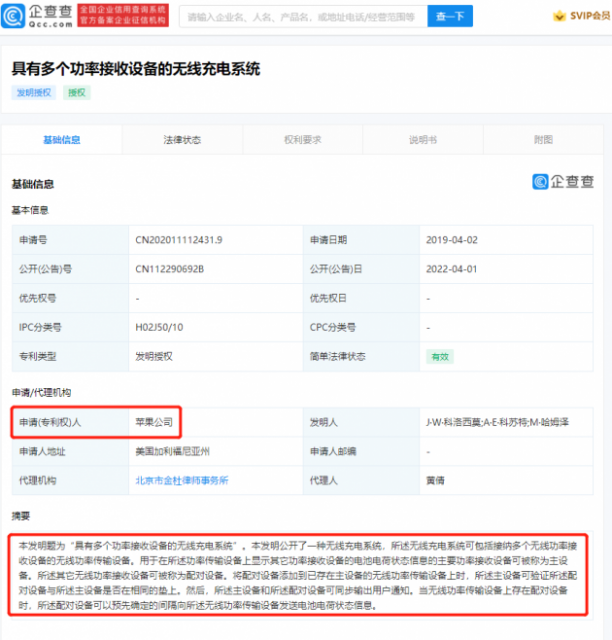This screenshot has height=640, width=612.
Task: Select publication number CN112290692B
Action: pos(169,269)
